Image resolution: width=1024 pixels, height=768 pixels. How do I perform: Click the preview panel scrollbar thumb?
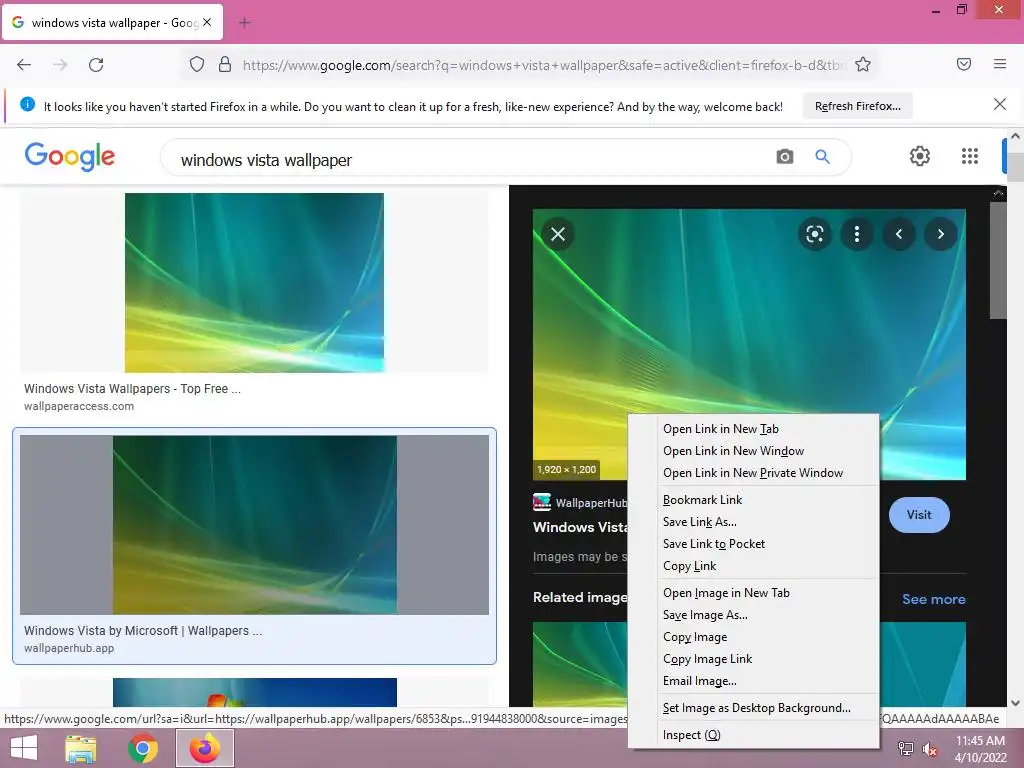click(x=998, y=260)
